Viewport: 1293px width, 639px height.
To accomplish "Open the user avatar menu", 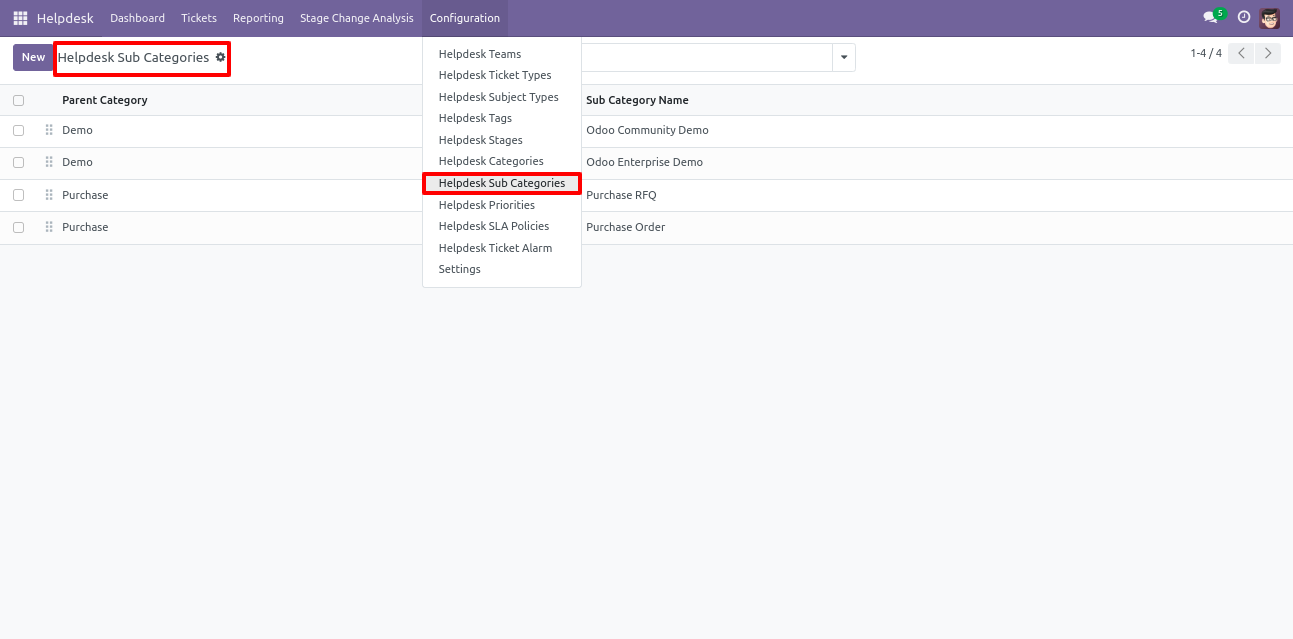I will [x=1270, y=18].
